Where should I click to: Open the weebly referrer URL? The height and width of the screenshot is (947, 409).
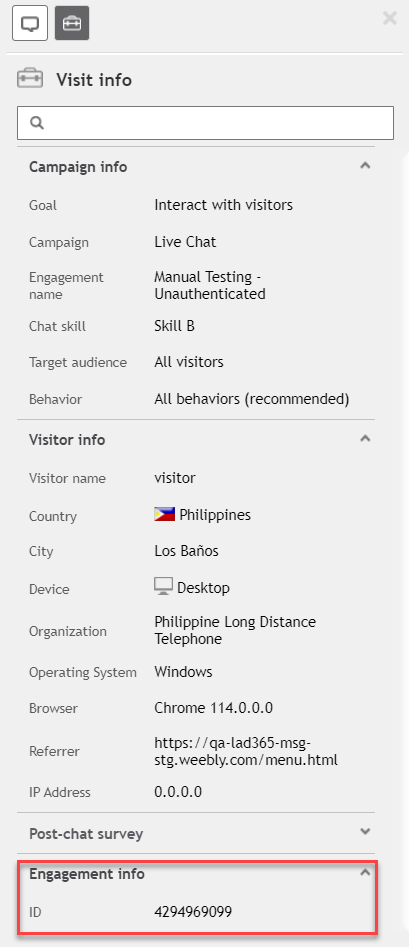[x=246, y=751]
